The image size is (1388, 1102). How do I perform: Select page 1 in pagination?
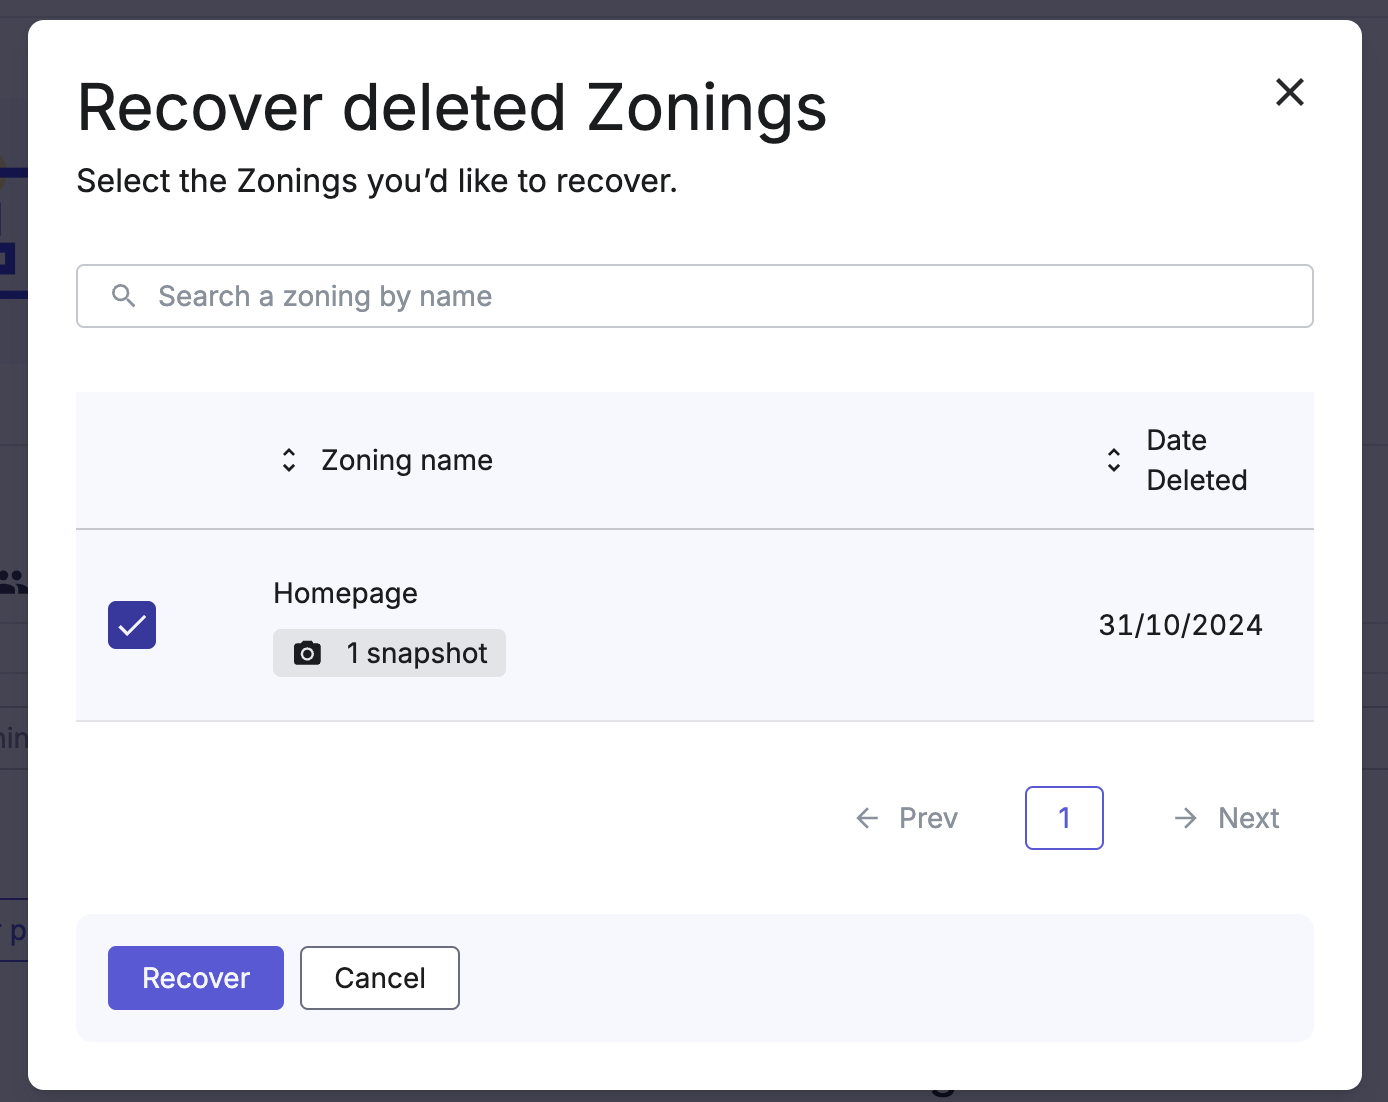(x=1064, y=818)
